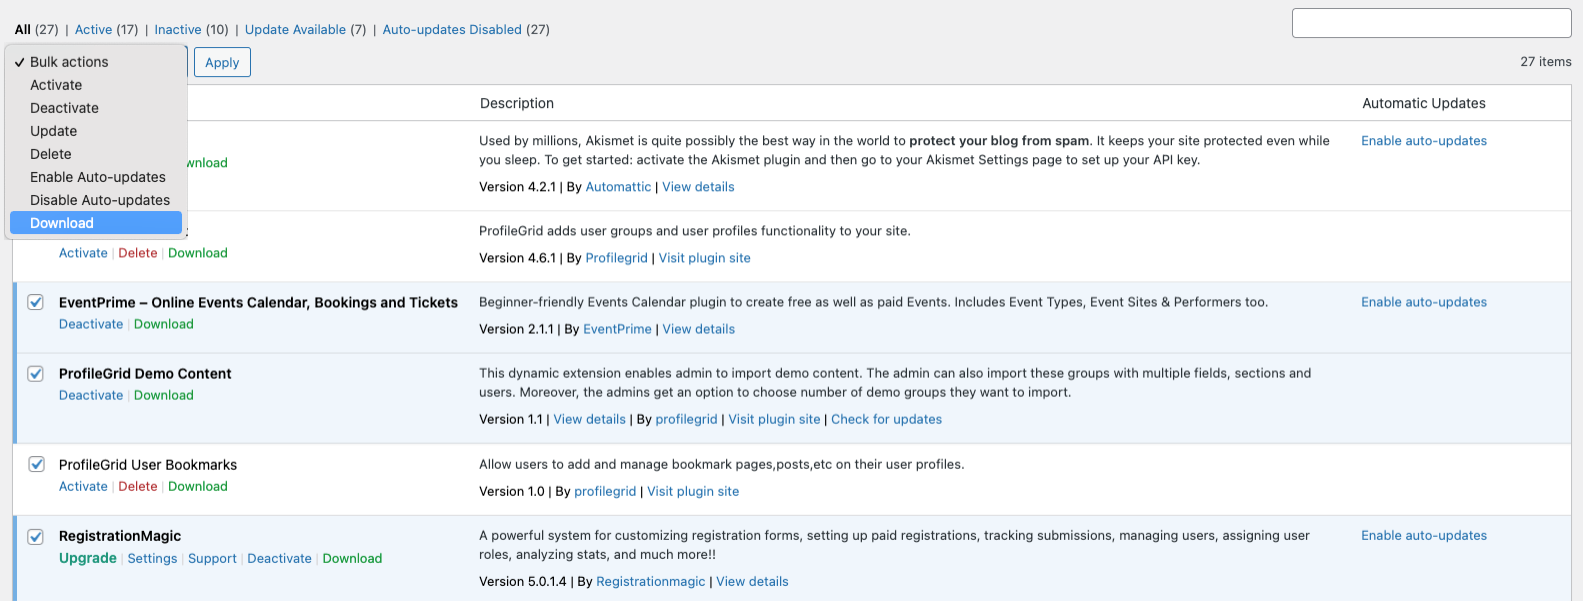Delete the ProfileGrid User Bookmarks plugin
Viewport: 1583px width, 601px height.
[x=138, y=486]
